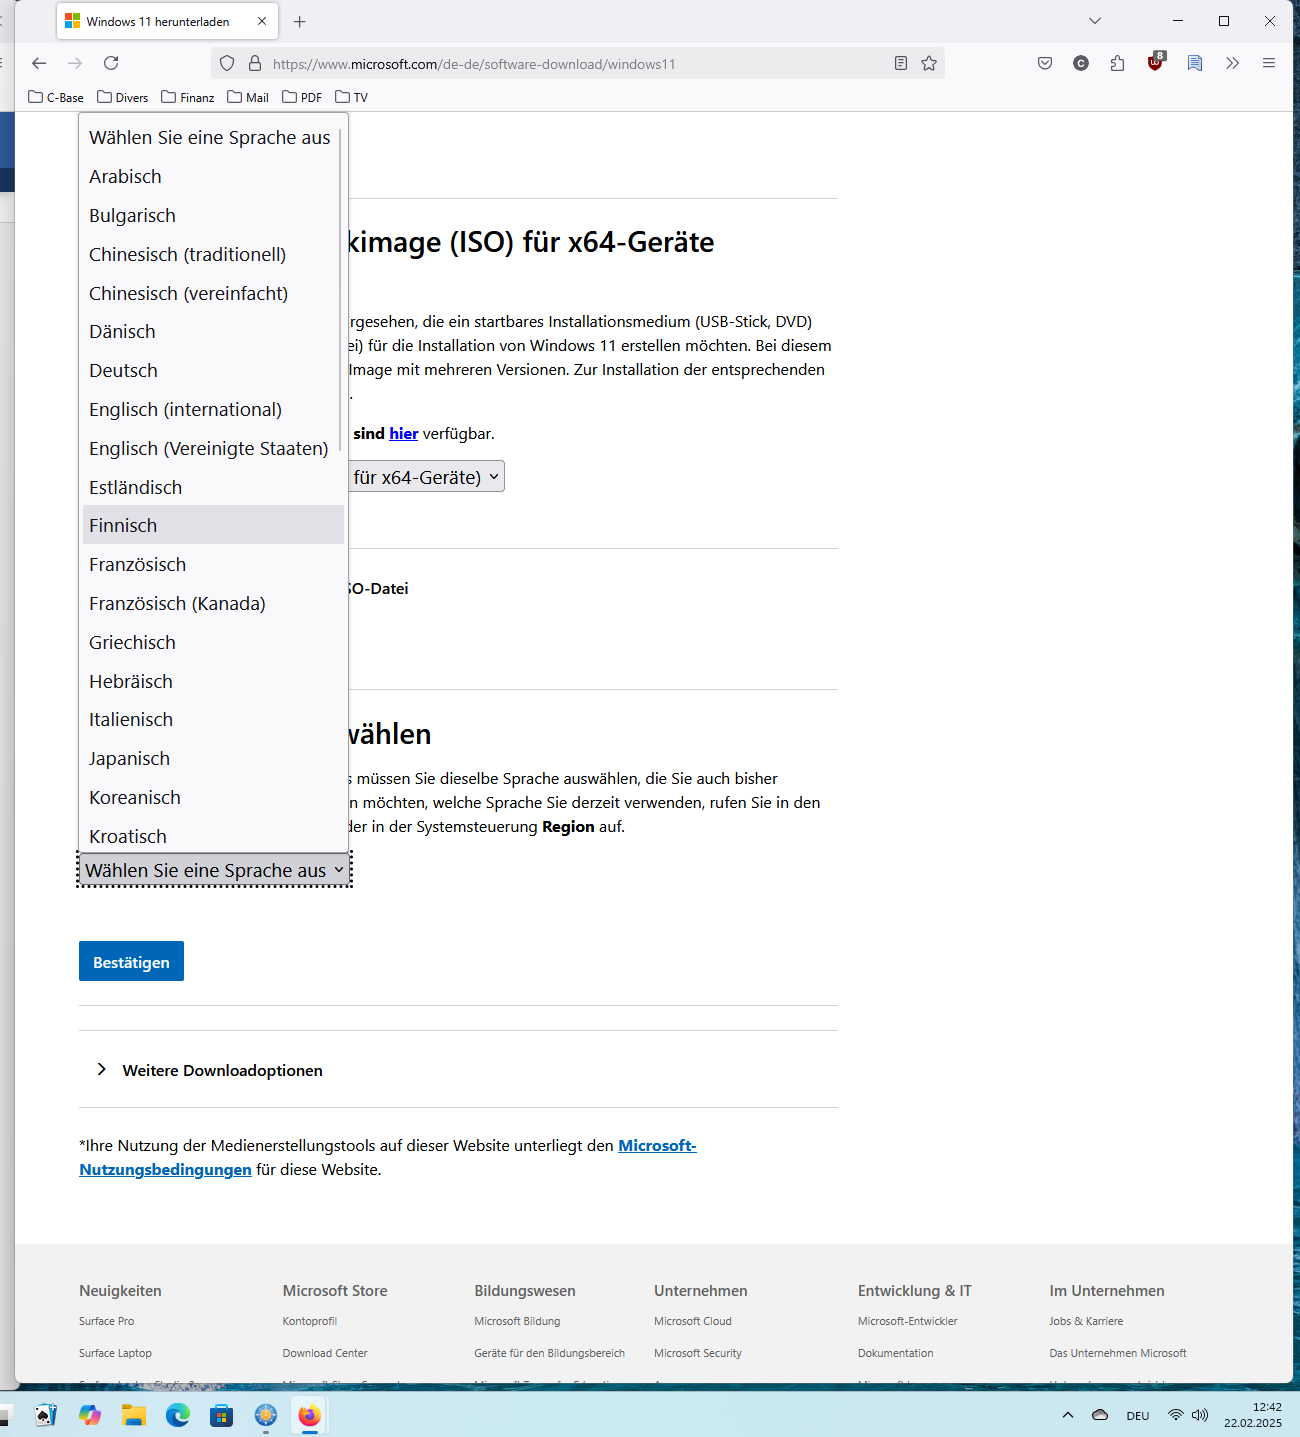Open the uBlock Origin shield icon

(1156, 62)
